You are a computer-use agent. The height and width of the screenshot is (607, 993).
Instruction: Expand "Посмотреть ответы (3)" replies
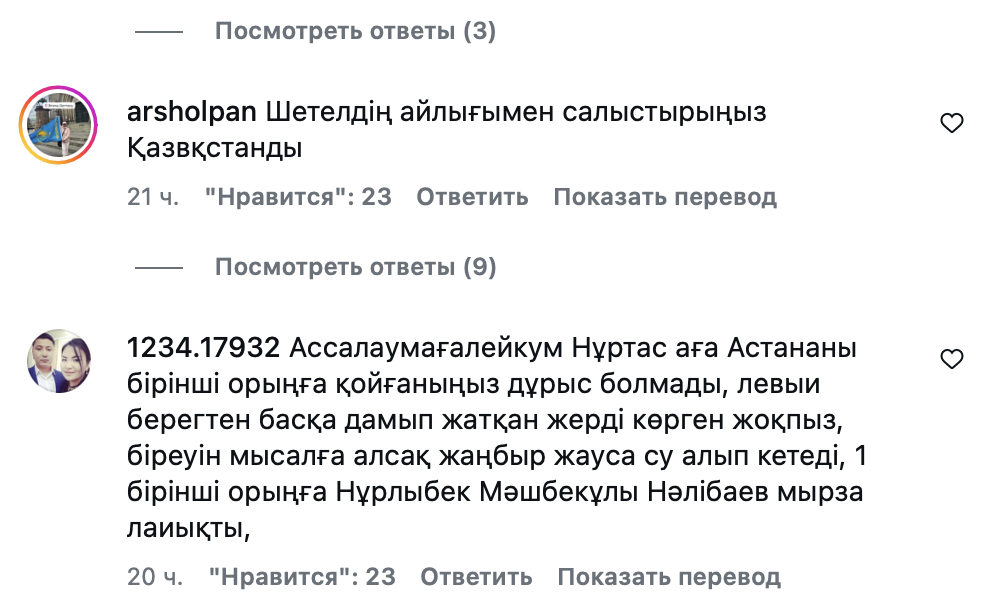[355, 31]
